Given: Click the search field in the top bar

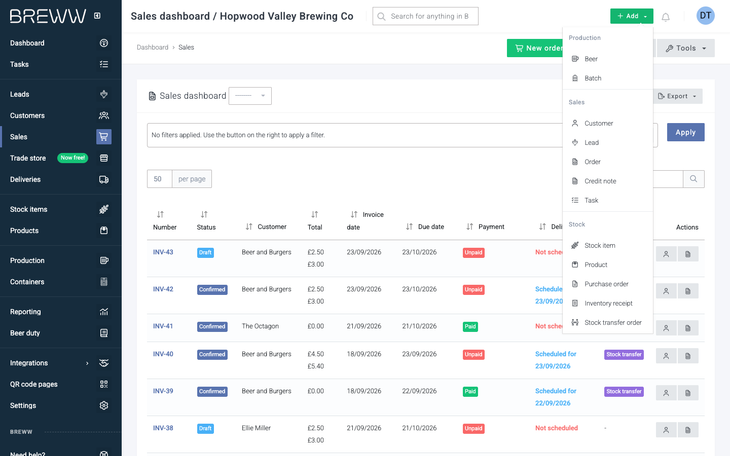Looking at the screenshot, I should pyautogui.click(x=425, y=16).
